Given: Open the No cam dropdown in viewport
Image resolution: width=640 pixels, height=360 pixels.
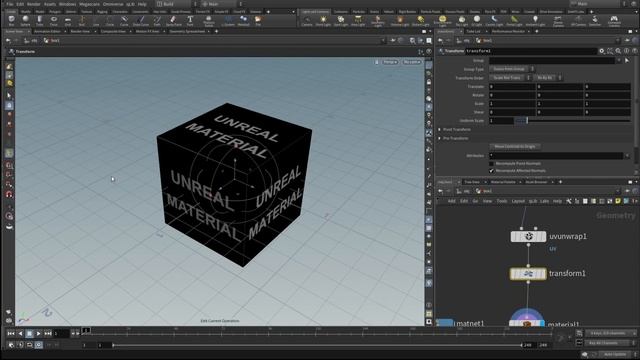Looking at the screenshot, I should pos(411,62).
